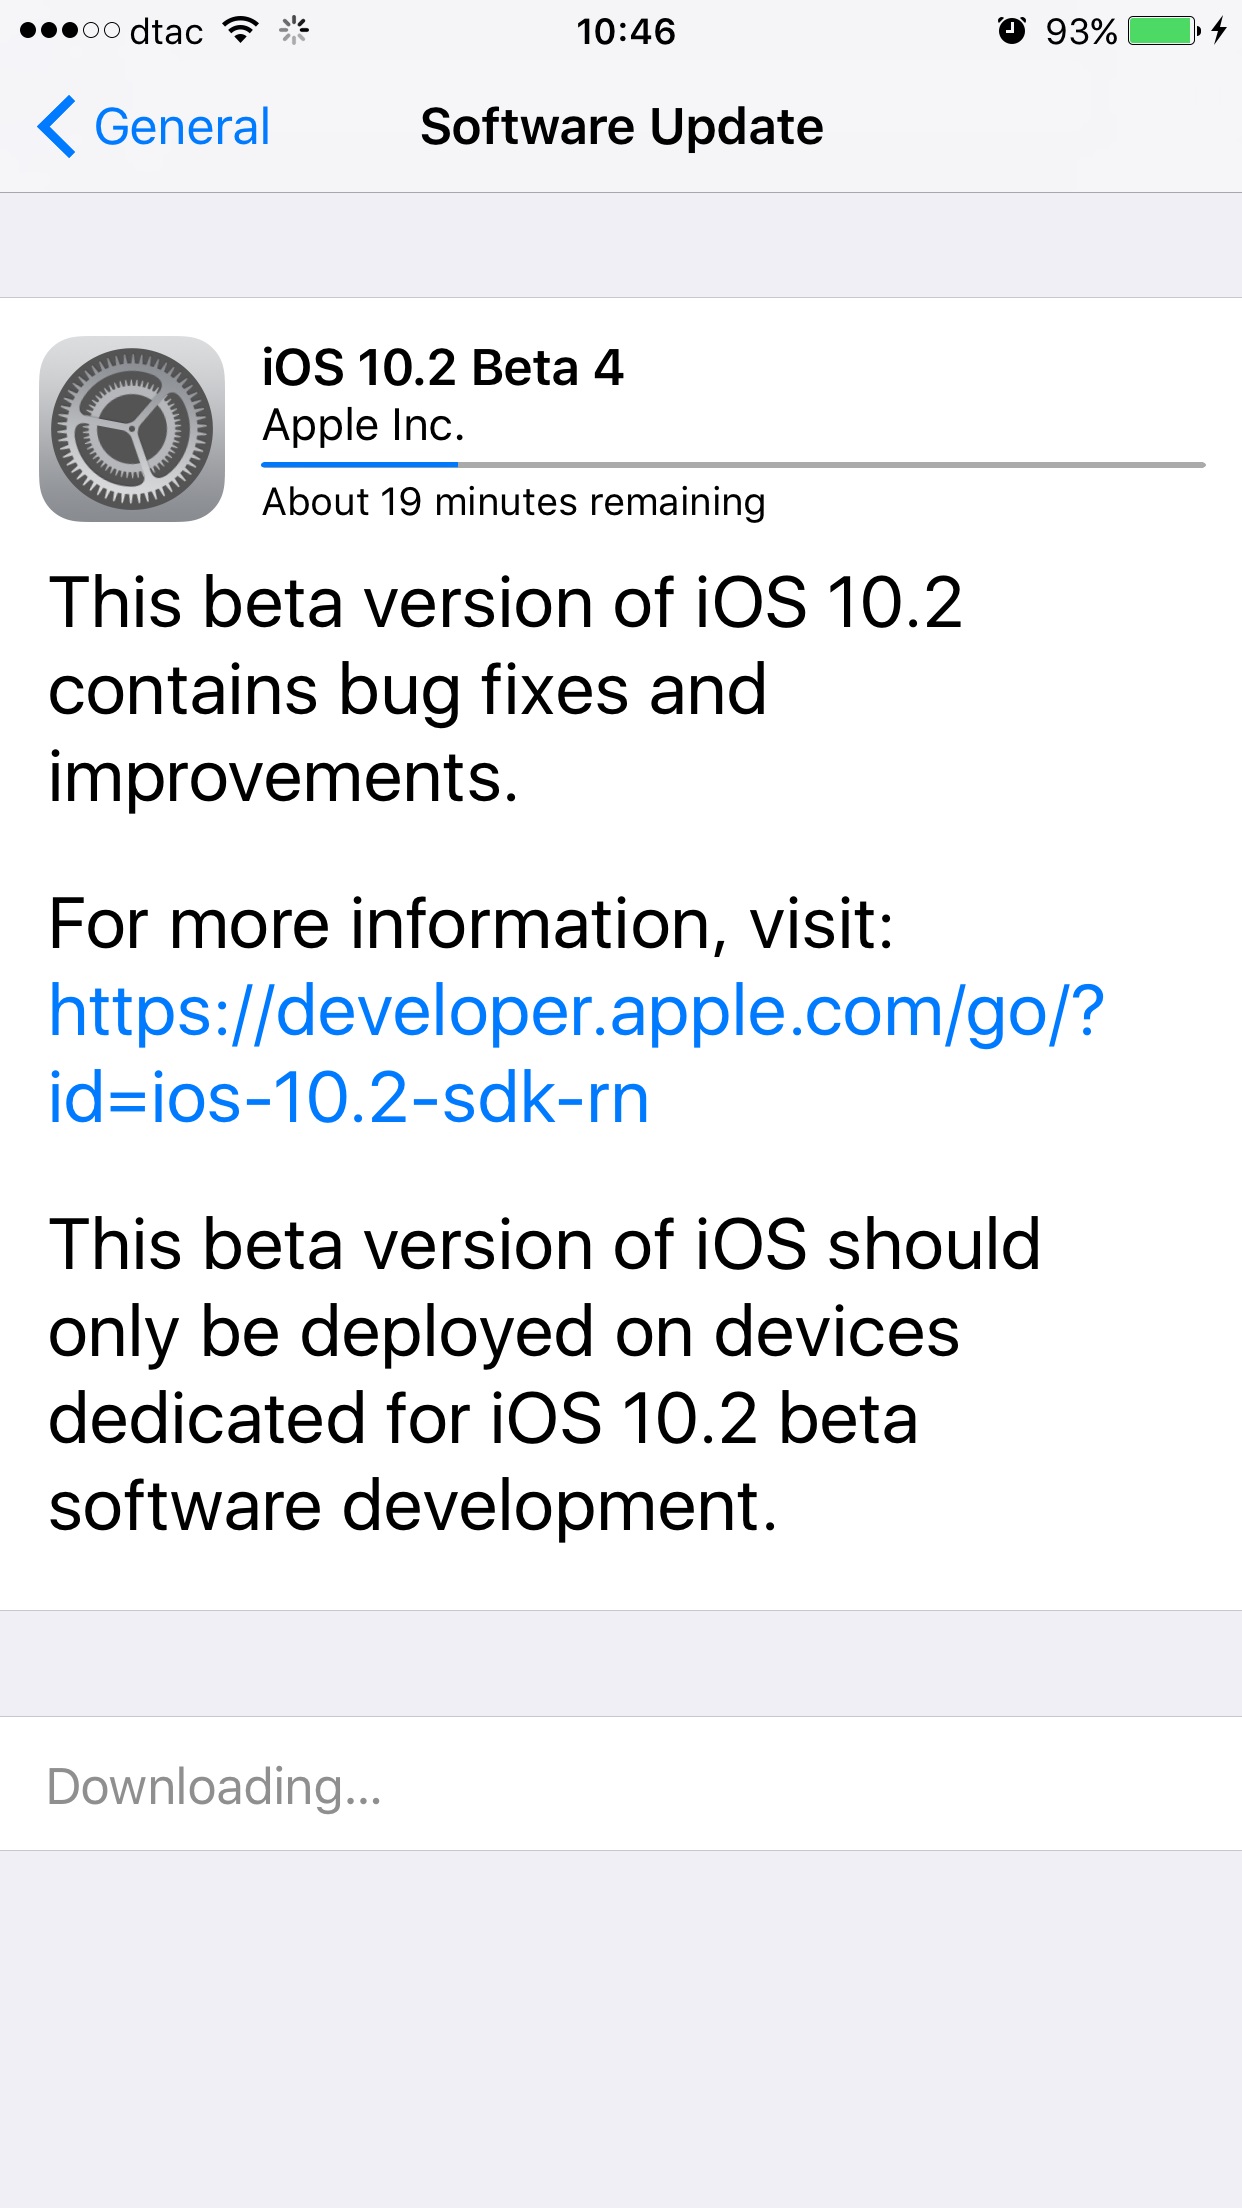Tap the iOS 10.2 Beta 4 heading

click(442, 367)
